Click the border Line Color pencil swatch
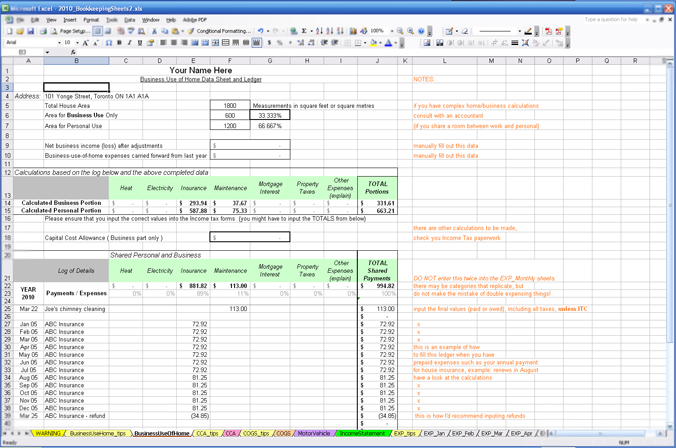This screenshot has width=676, height=448. pyautogui.click(x=528, y=31)
